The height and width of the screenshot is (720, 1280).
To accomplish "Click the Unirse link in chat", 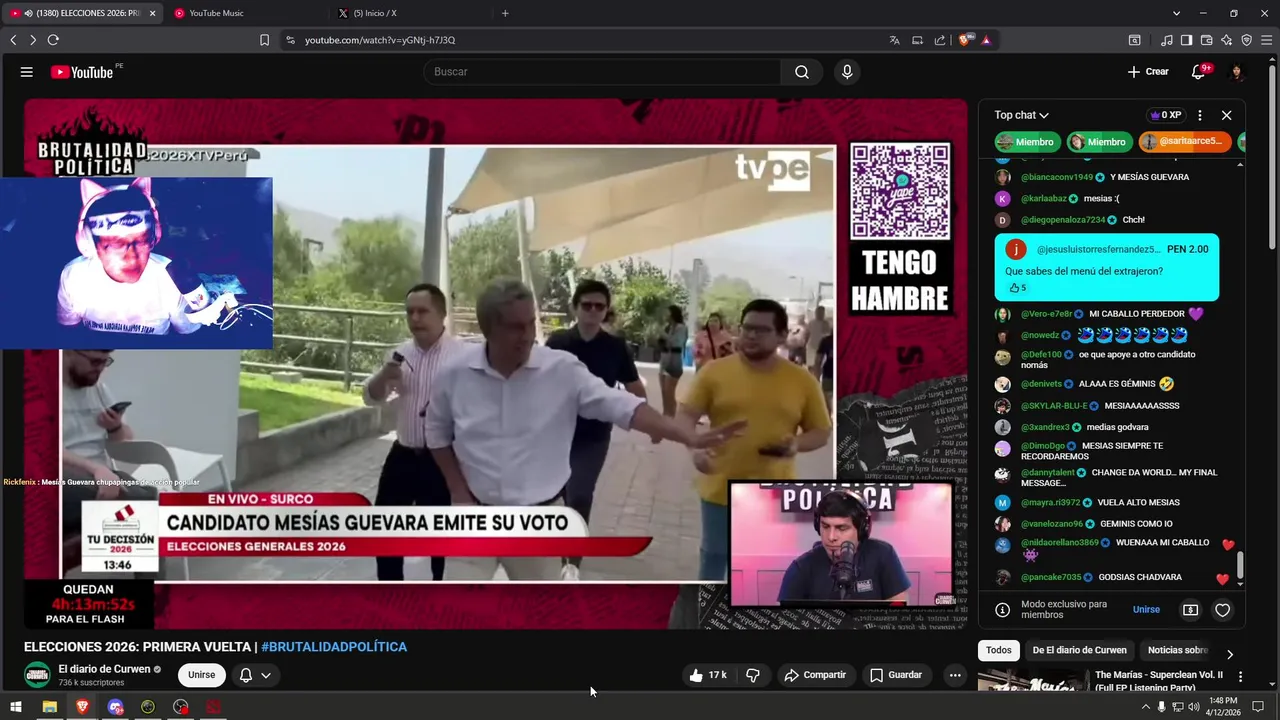I will pos(1146,610).
